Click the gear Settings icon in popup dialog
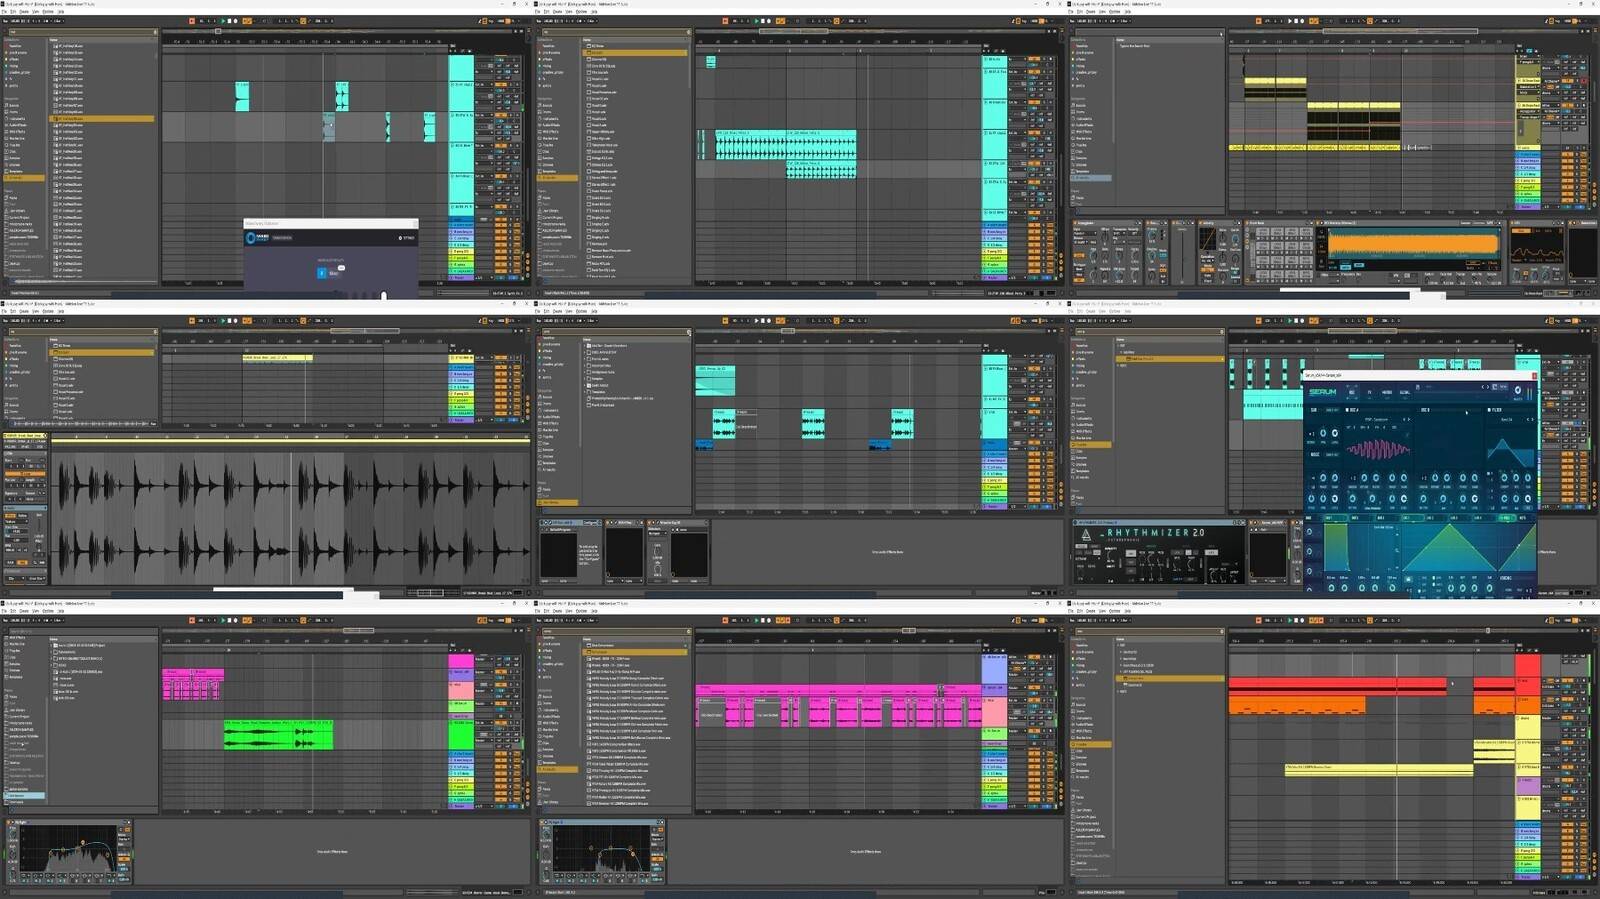1600x899 pixels. pyautogui.click(x=400, y=238)
